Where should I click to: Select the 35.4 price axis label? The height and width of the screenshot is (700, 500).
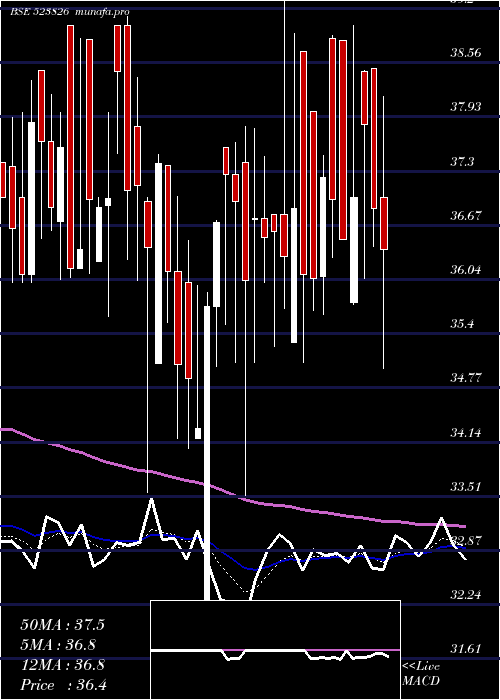462,324
